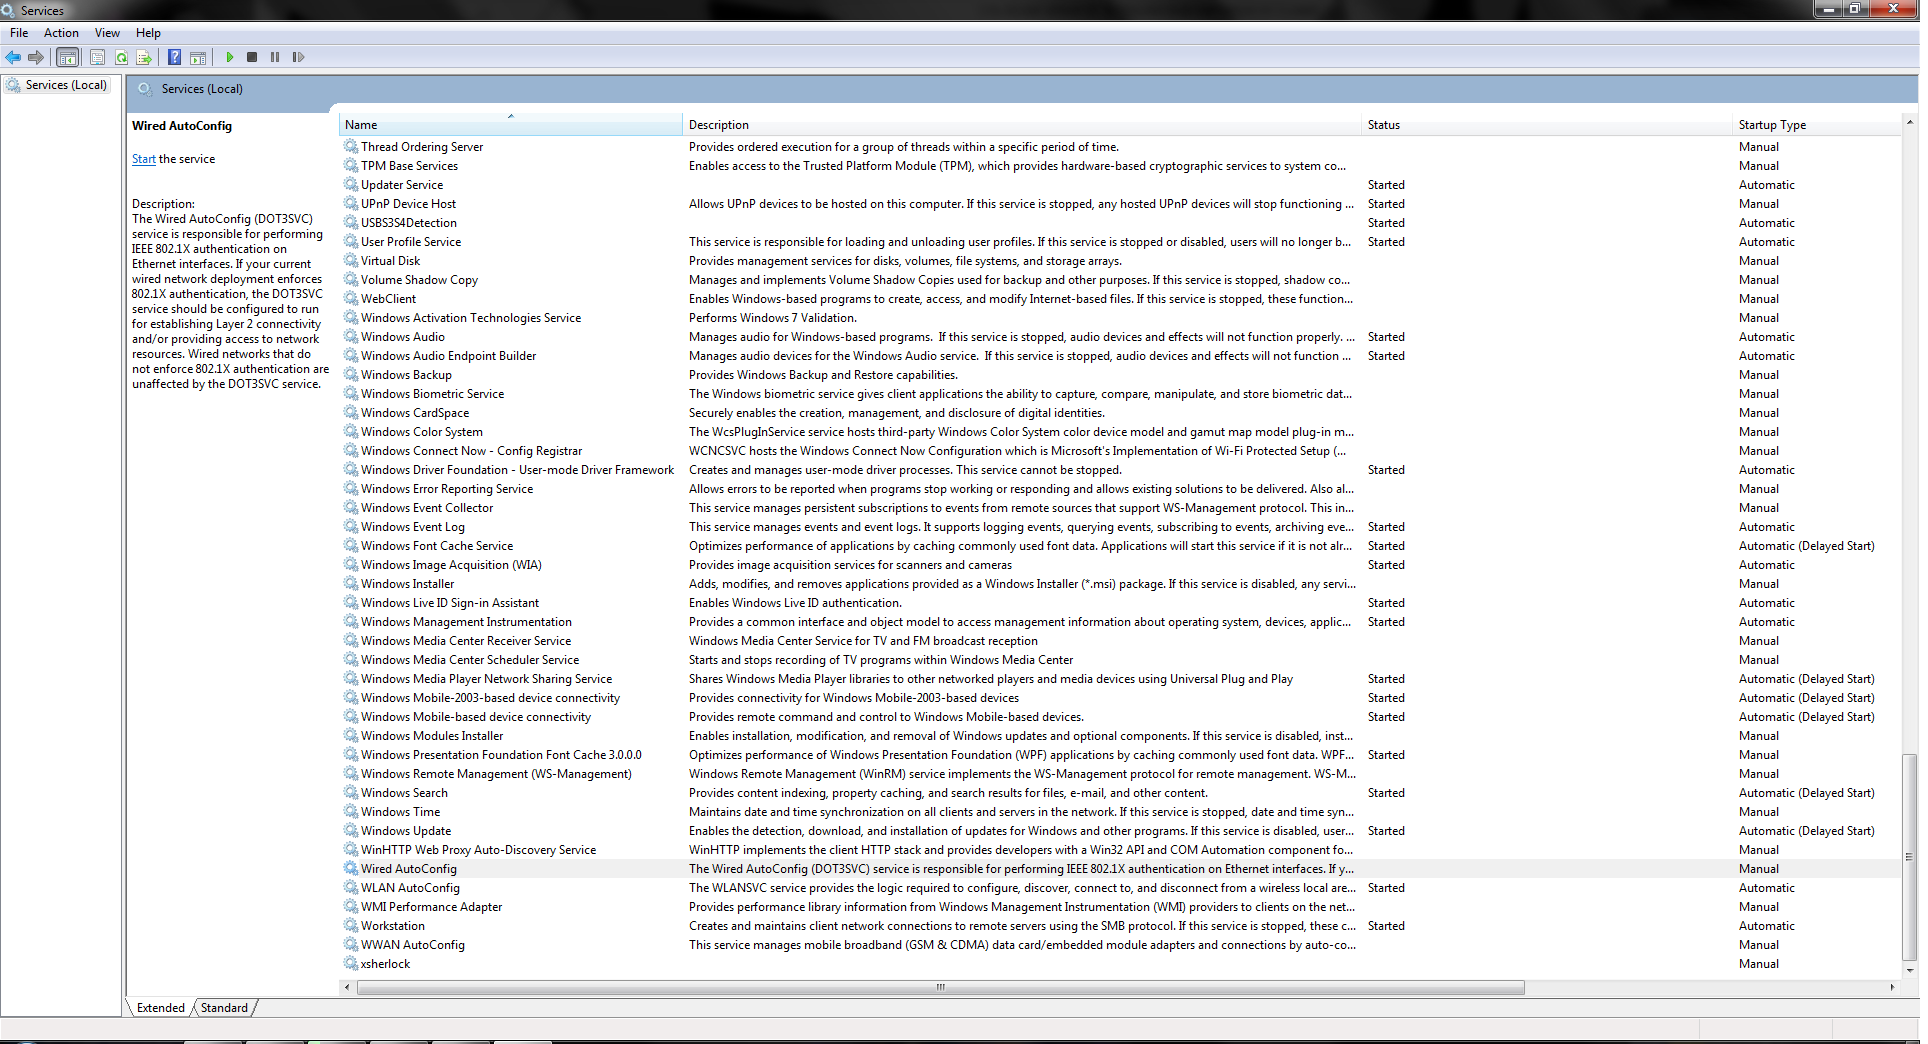Viewport: 1928px width, 1044px height.
Task: Select the Volume Shadow Copy service
Action: click(x=1120, y=280)
